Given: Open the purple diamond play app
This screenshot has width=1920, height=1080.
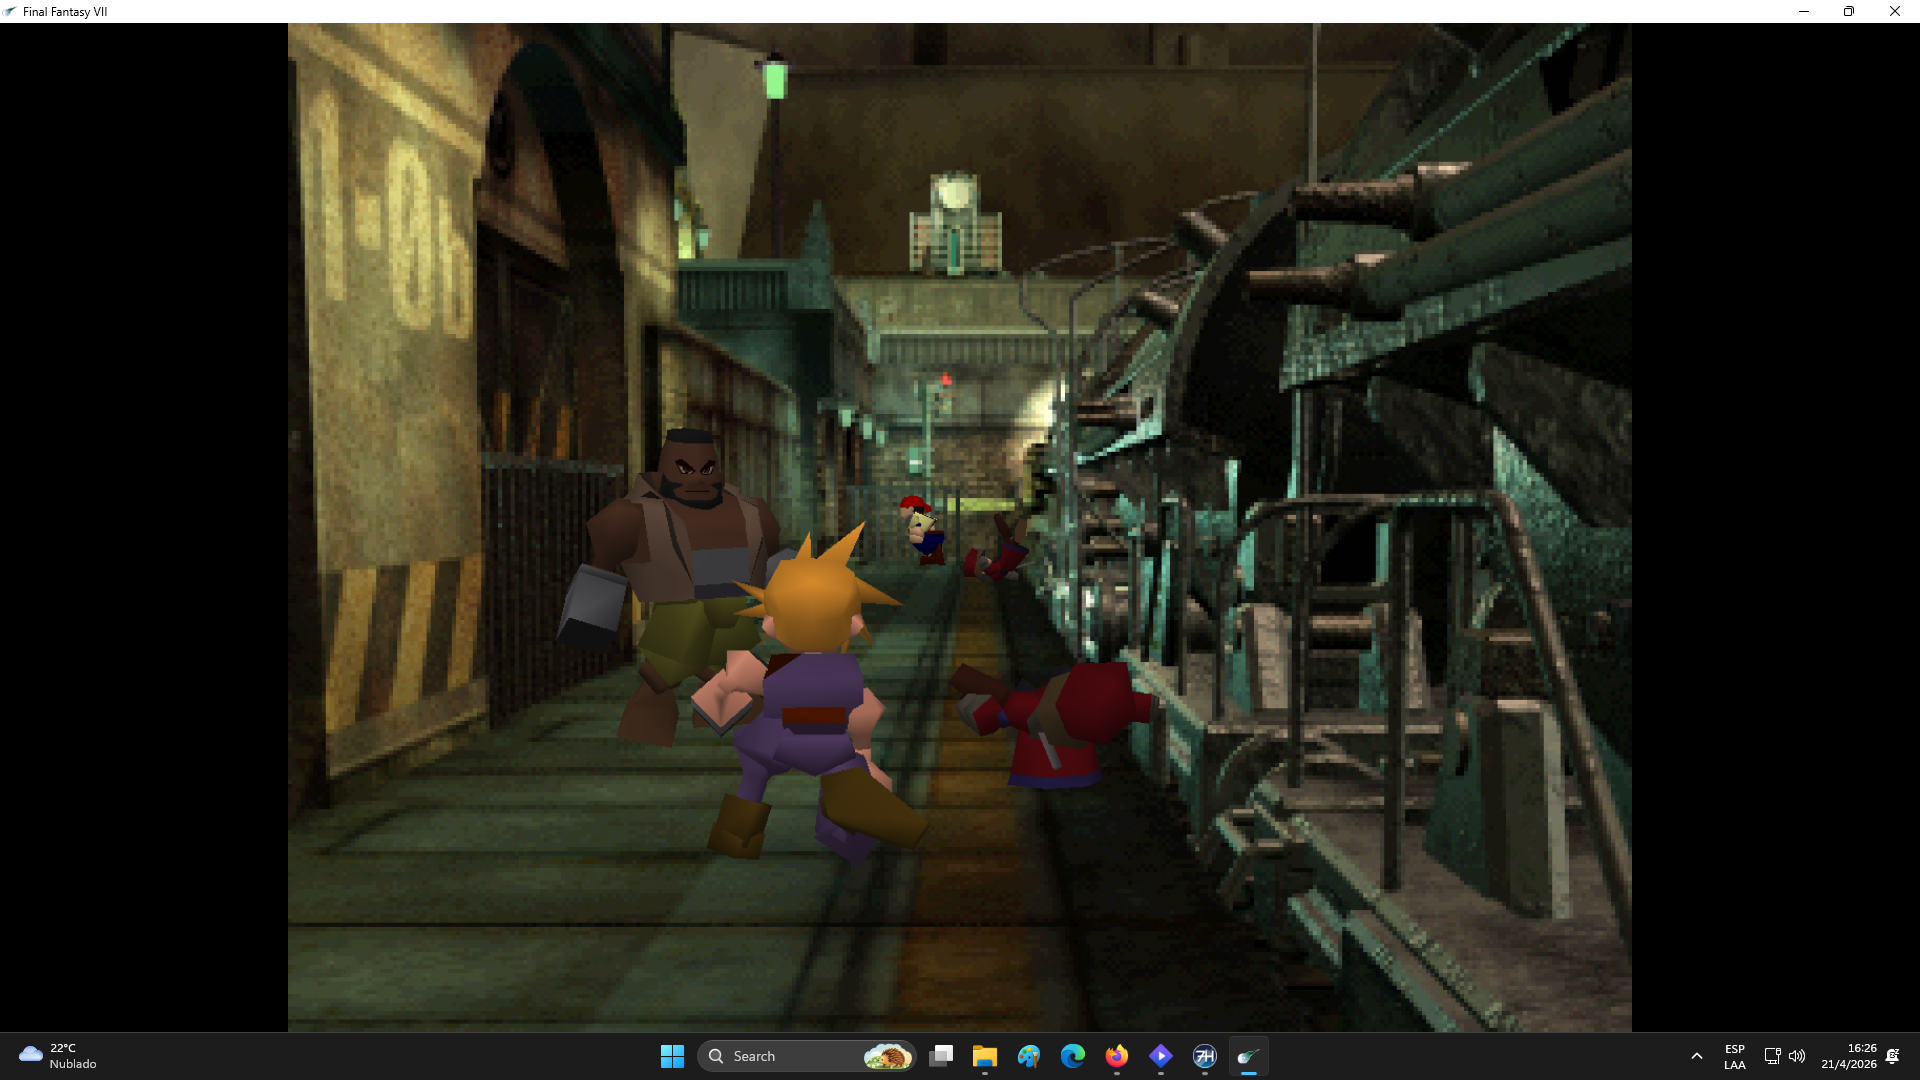Looking at the screenshot, I should point(1161,1056).
